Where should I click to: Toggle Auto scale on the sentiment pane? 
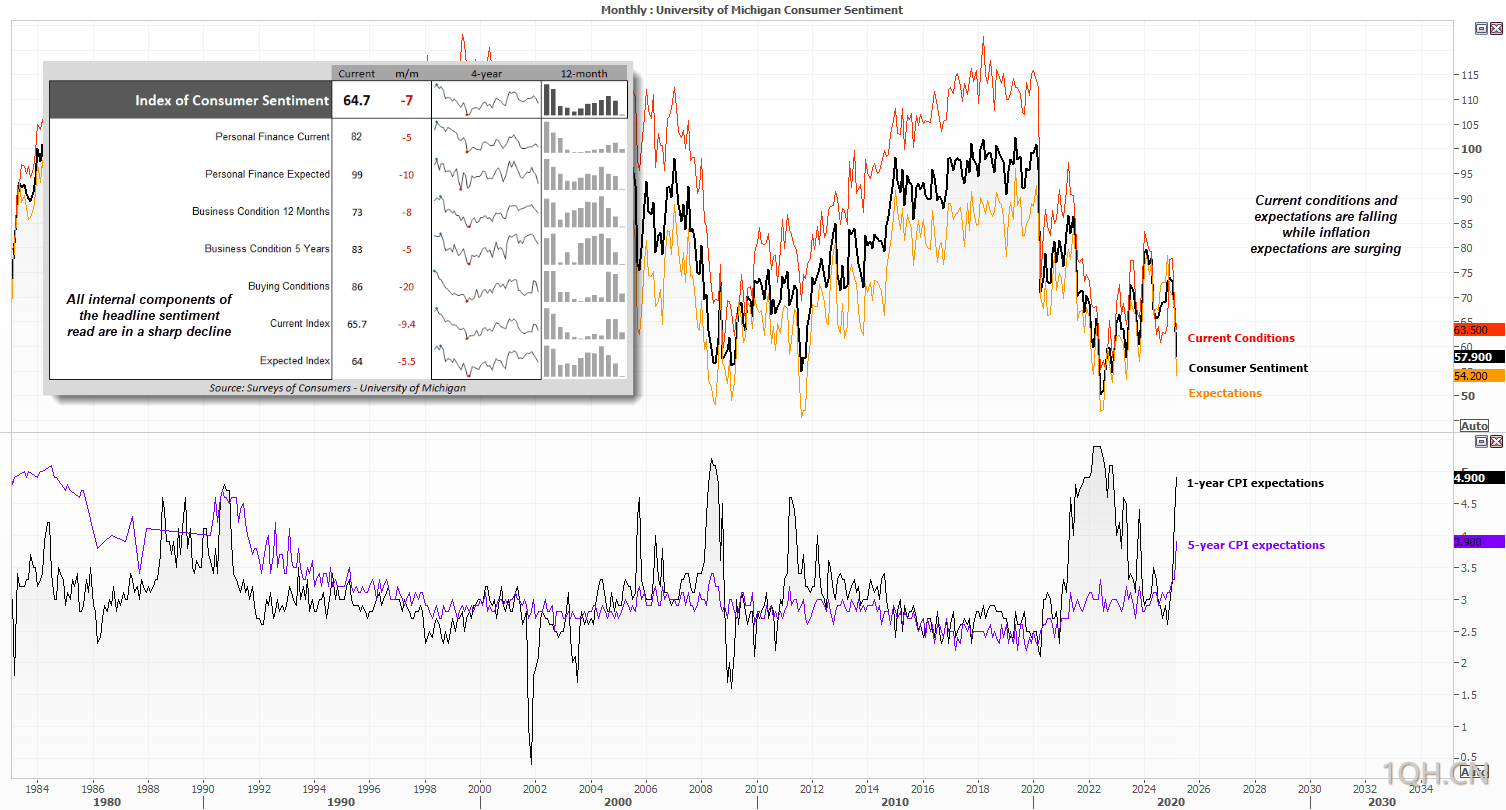pyautogui.click(x=1474, y=426)
